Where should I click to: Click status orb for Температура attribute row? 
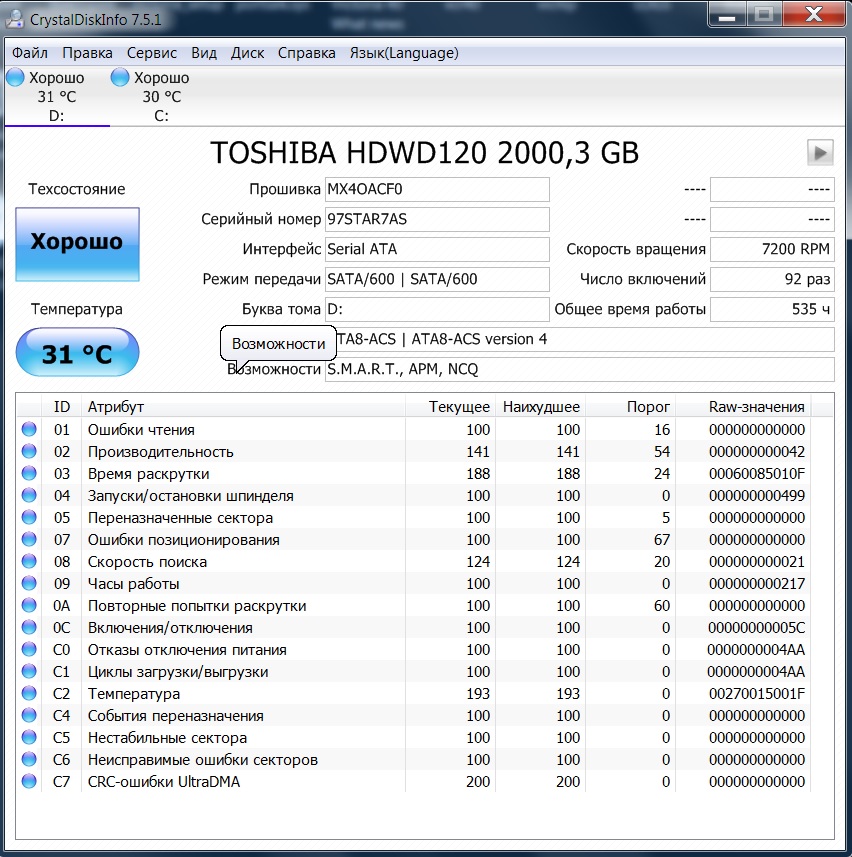(29, 694)
